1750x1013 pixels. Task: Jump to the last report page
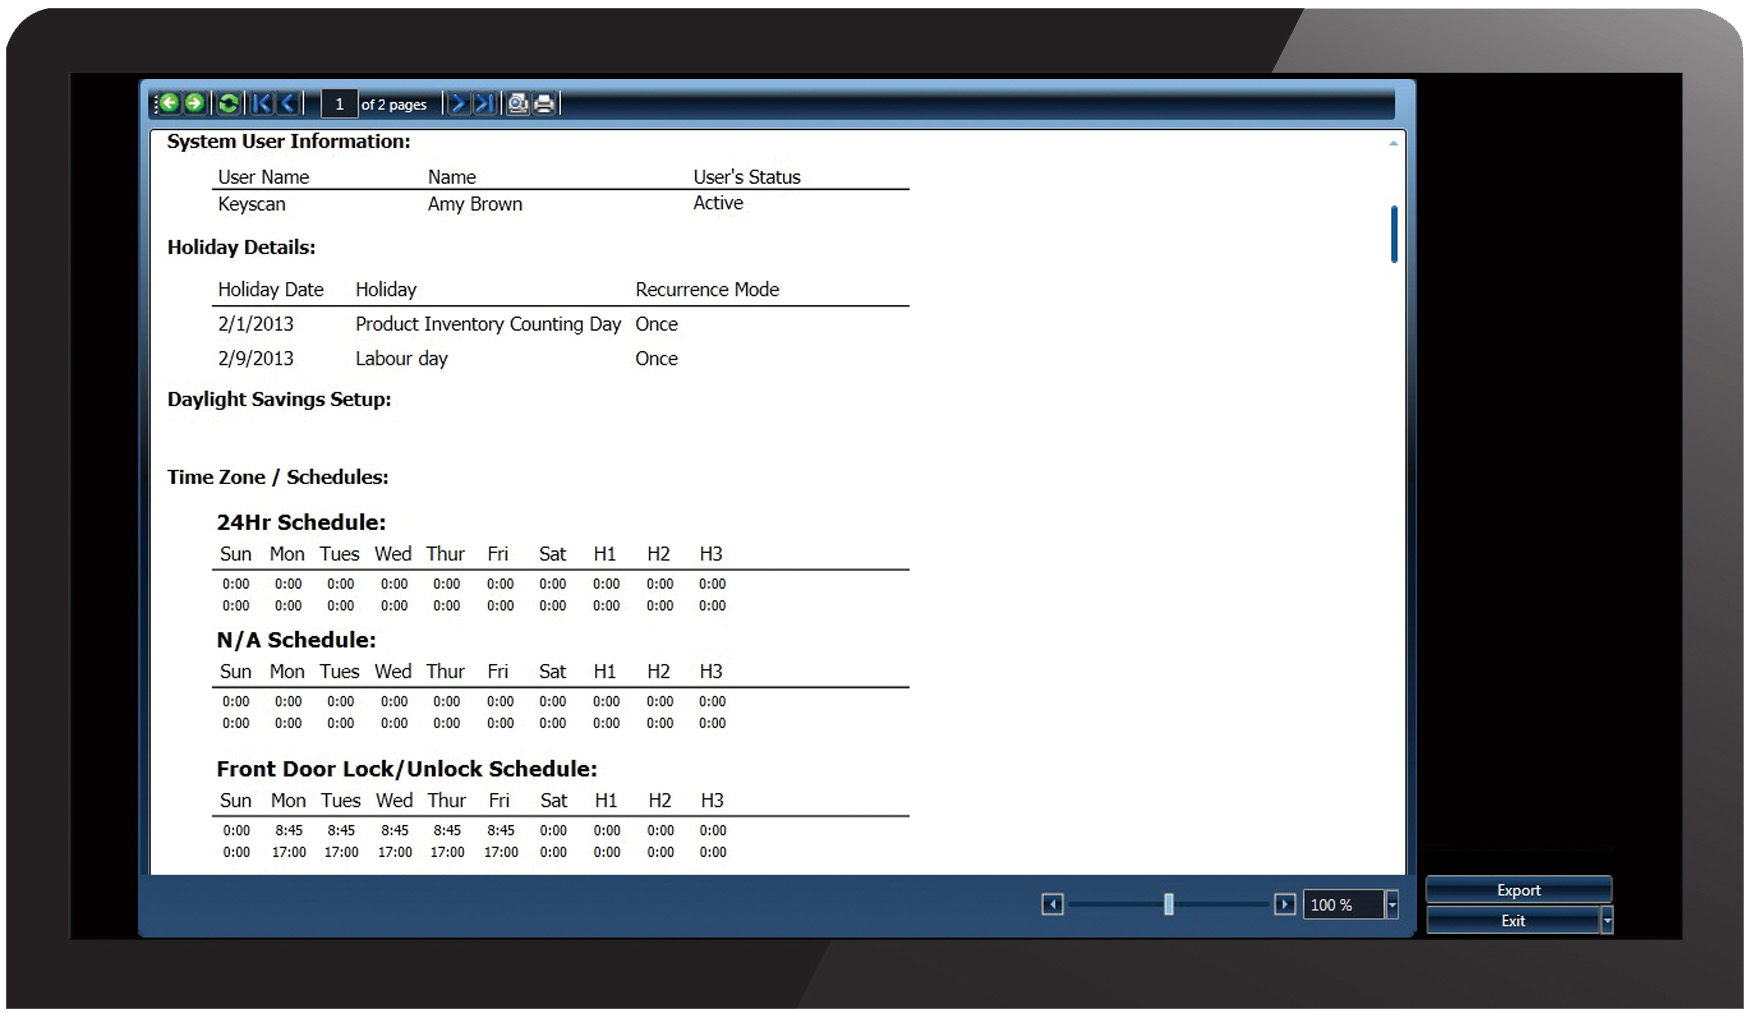(484, 103)
